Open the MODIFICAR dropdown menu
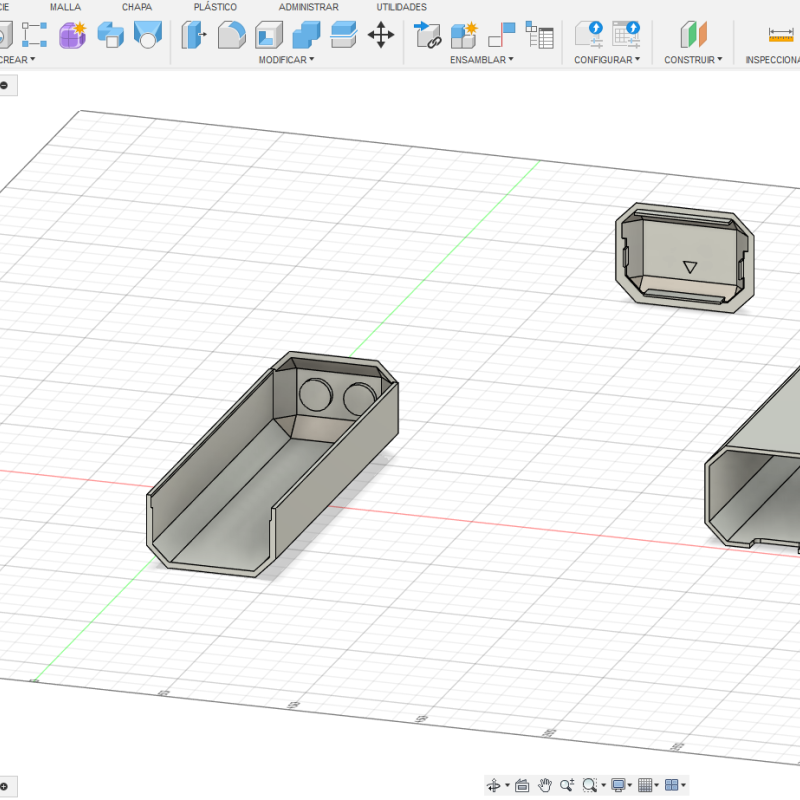800x800 pixels. [285, 59]
